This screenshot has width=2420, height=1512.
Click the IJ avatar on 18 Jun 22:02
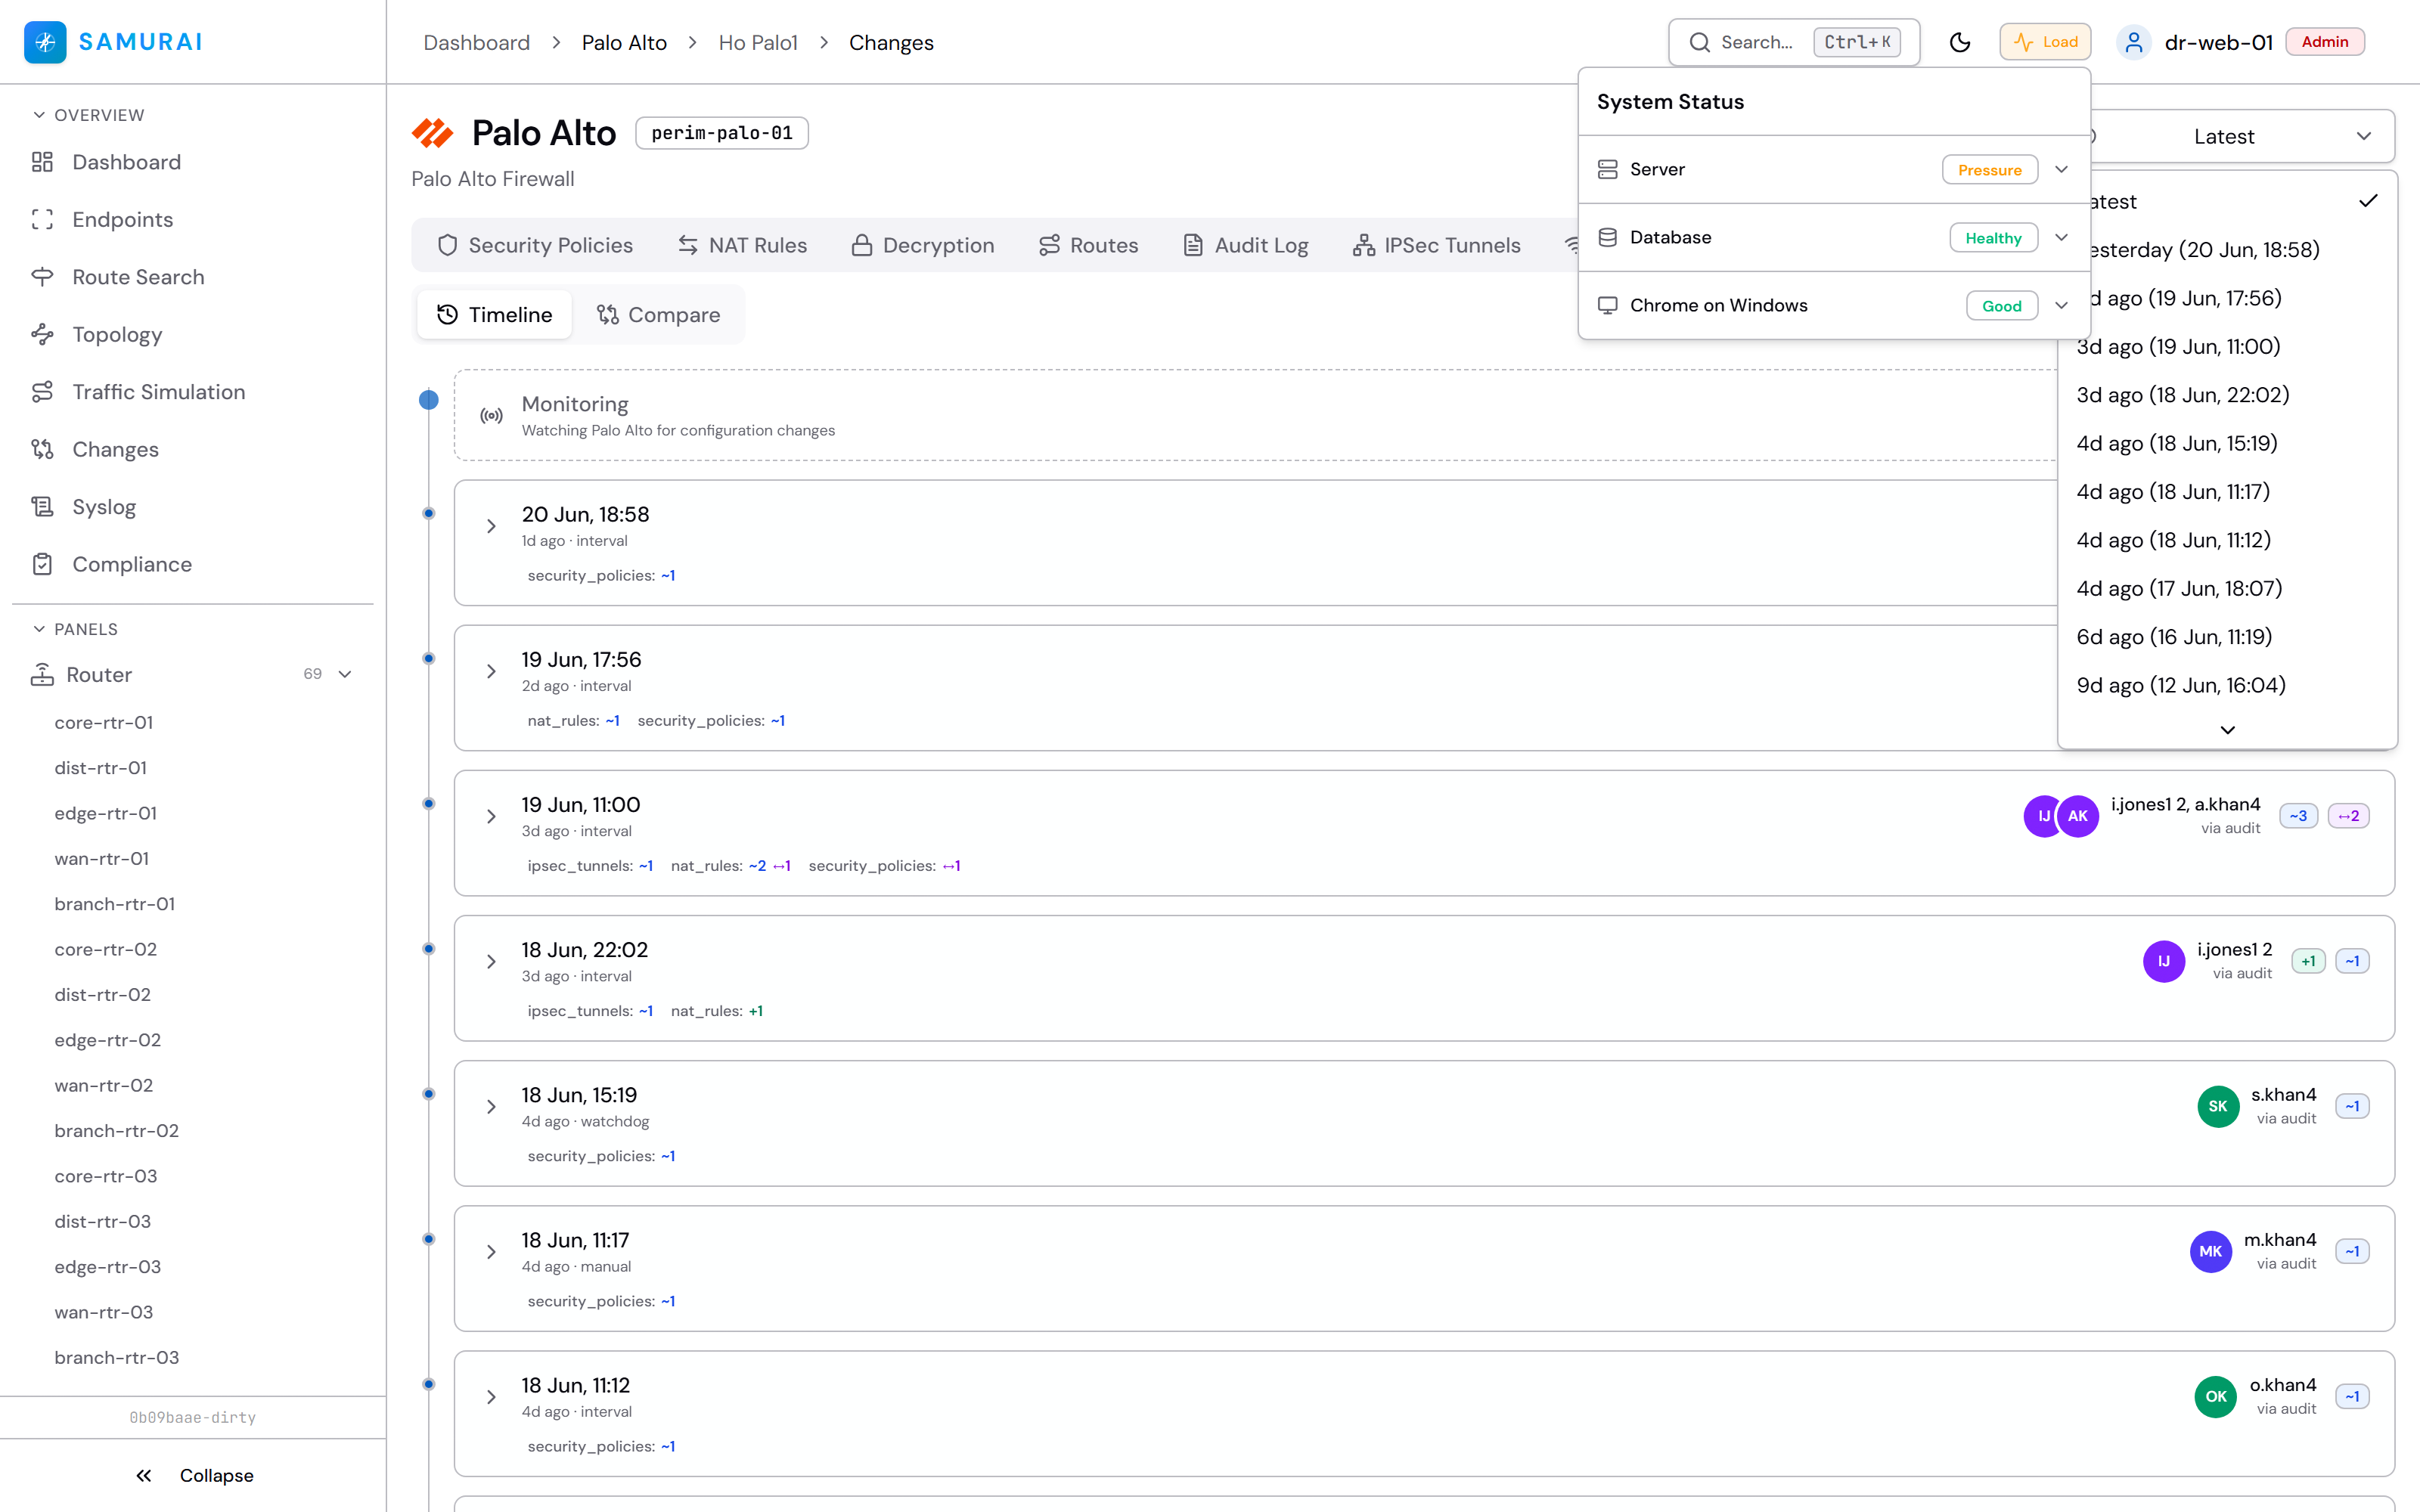click(x=2163, y=961)
